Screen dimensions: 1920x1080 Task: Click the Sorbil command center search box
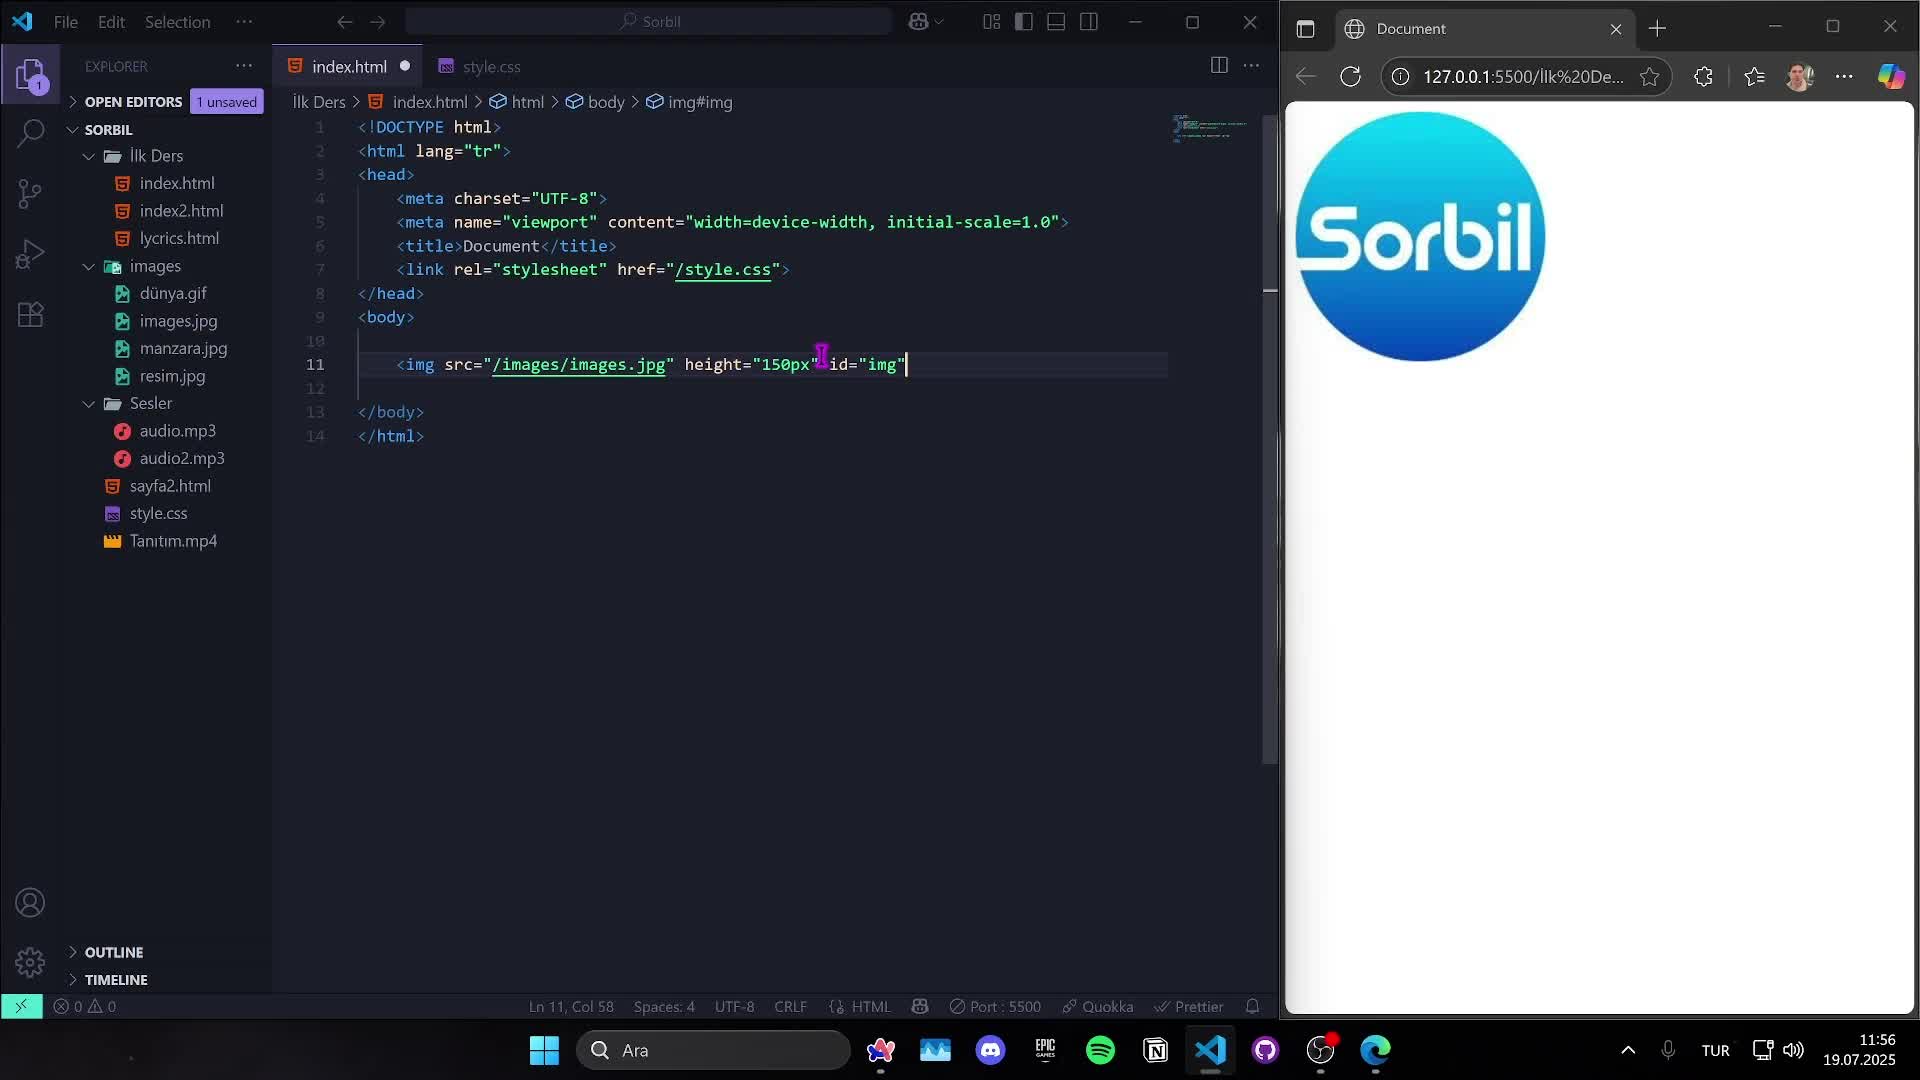pos(648,22)
